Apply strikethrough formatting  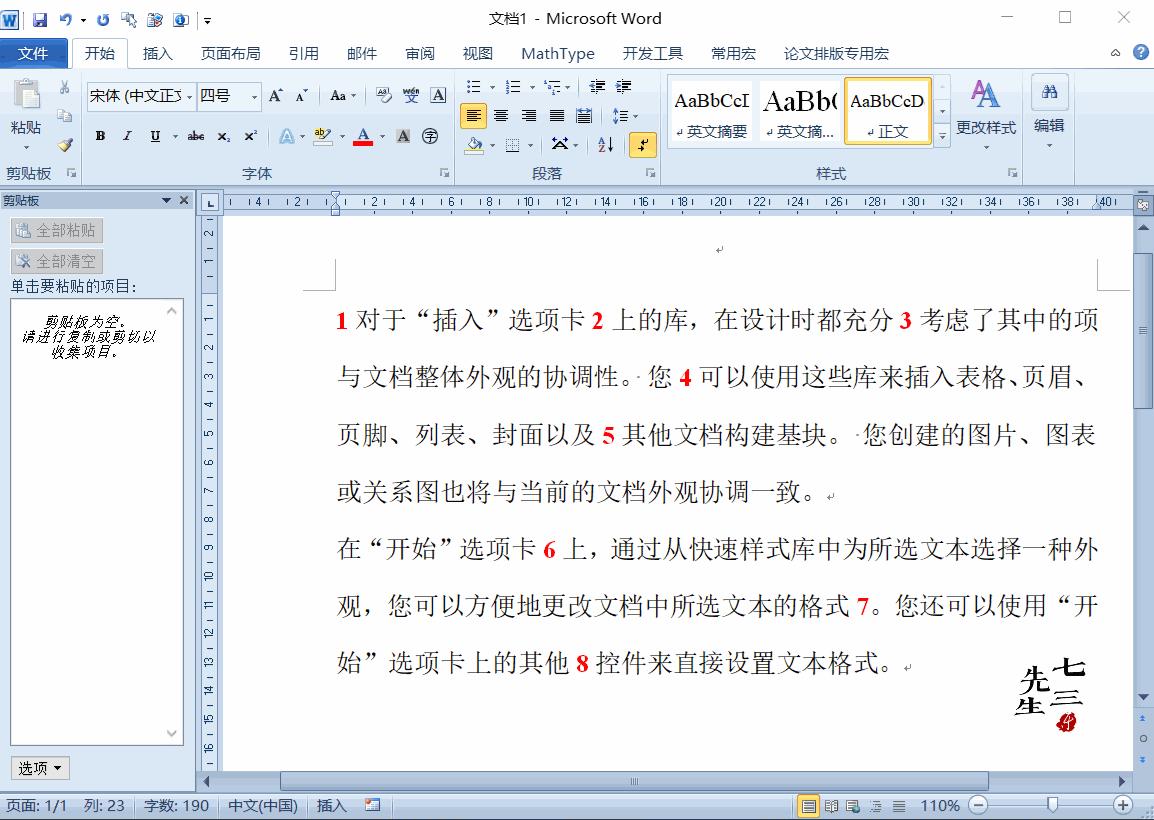[x=196, y=137]
